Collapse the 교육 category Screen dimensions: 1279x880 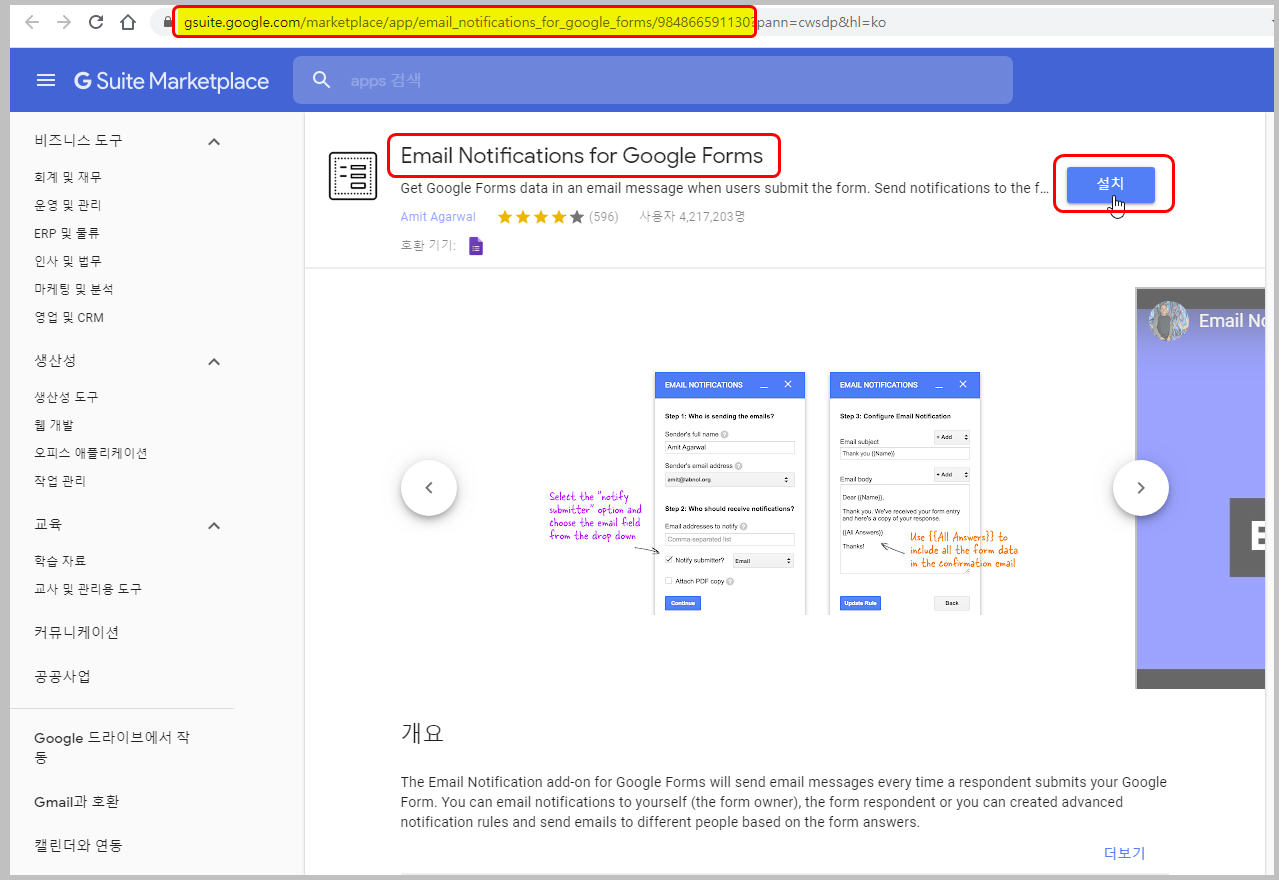[213, 525]
